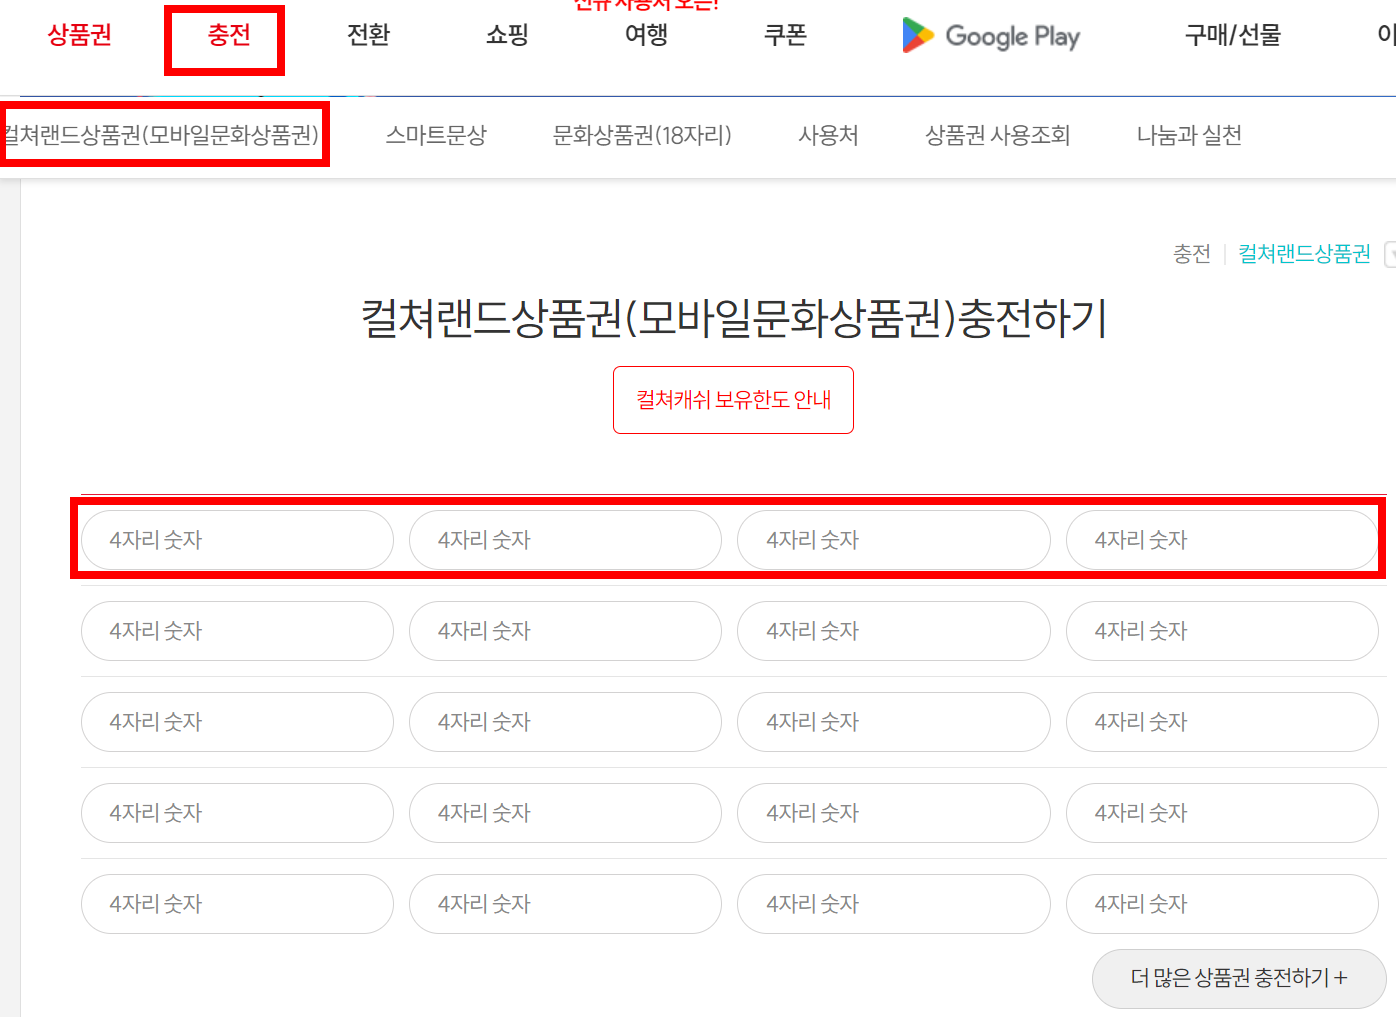Click 더 많은 상품권 충전하기 + button

tap(1239, 978)
